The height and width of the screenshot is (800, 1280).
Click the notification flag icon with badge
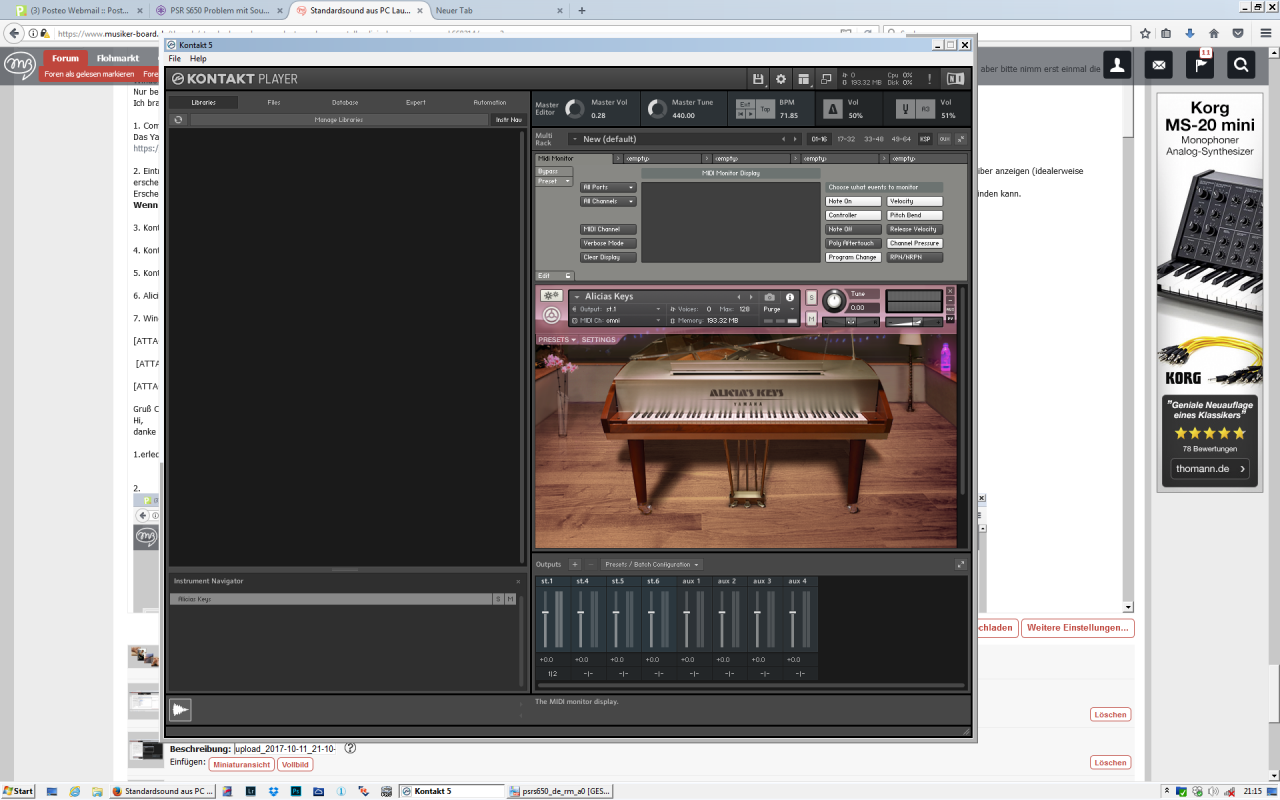click(x=1200, y=64)
